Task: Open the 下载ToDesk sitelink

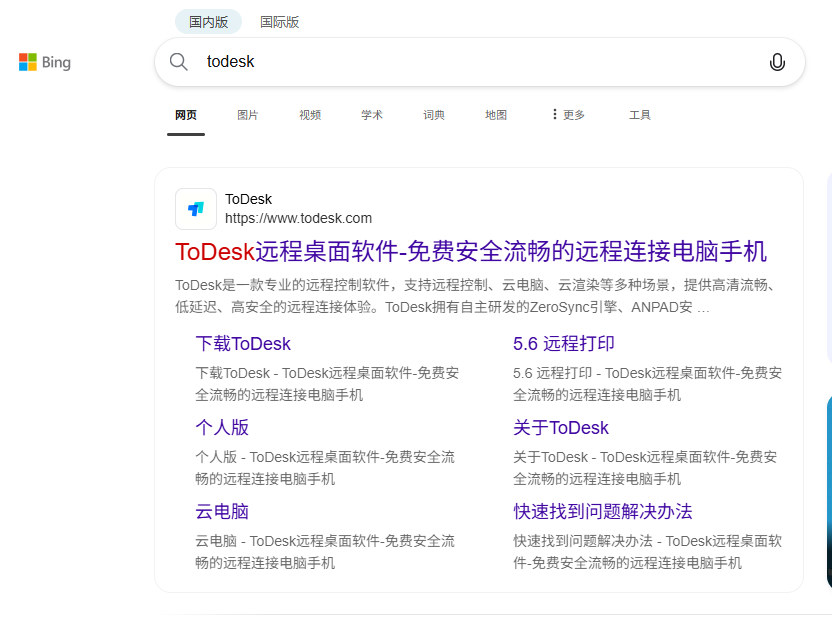Action: (x=243, y=343)
